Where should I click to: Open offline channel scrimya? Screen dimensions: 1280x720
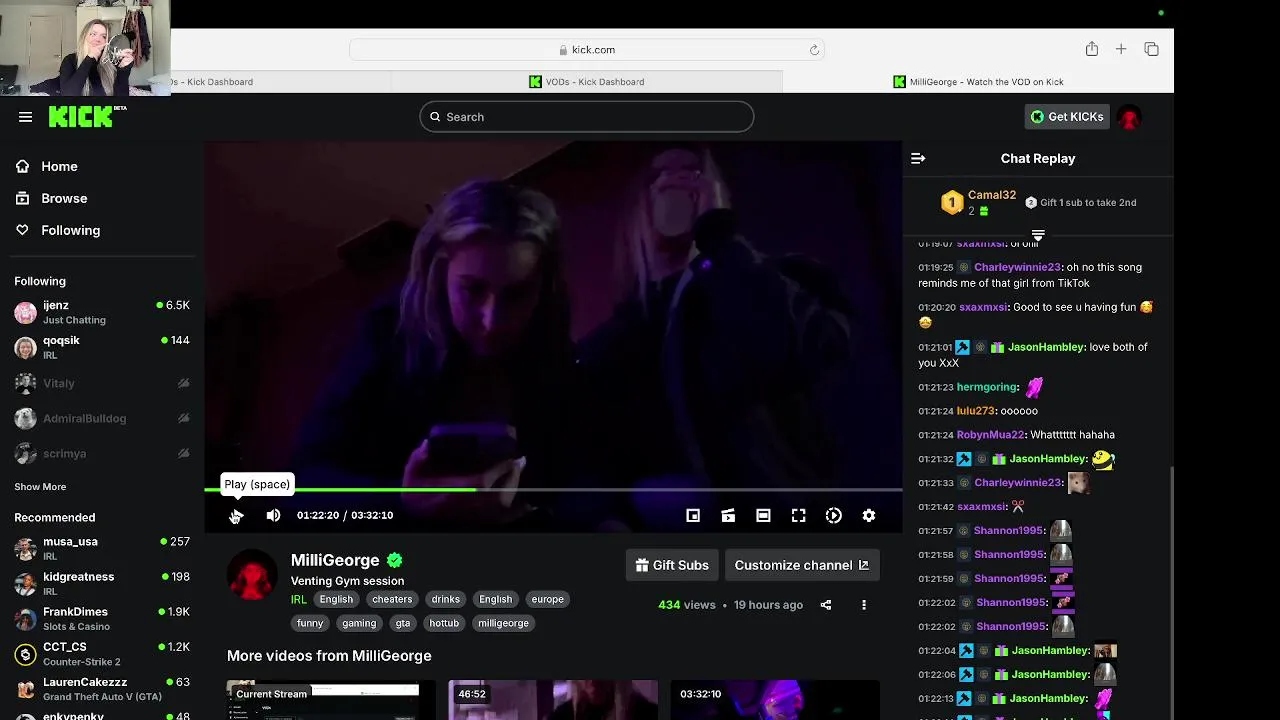tap(102, 453)
